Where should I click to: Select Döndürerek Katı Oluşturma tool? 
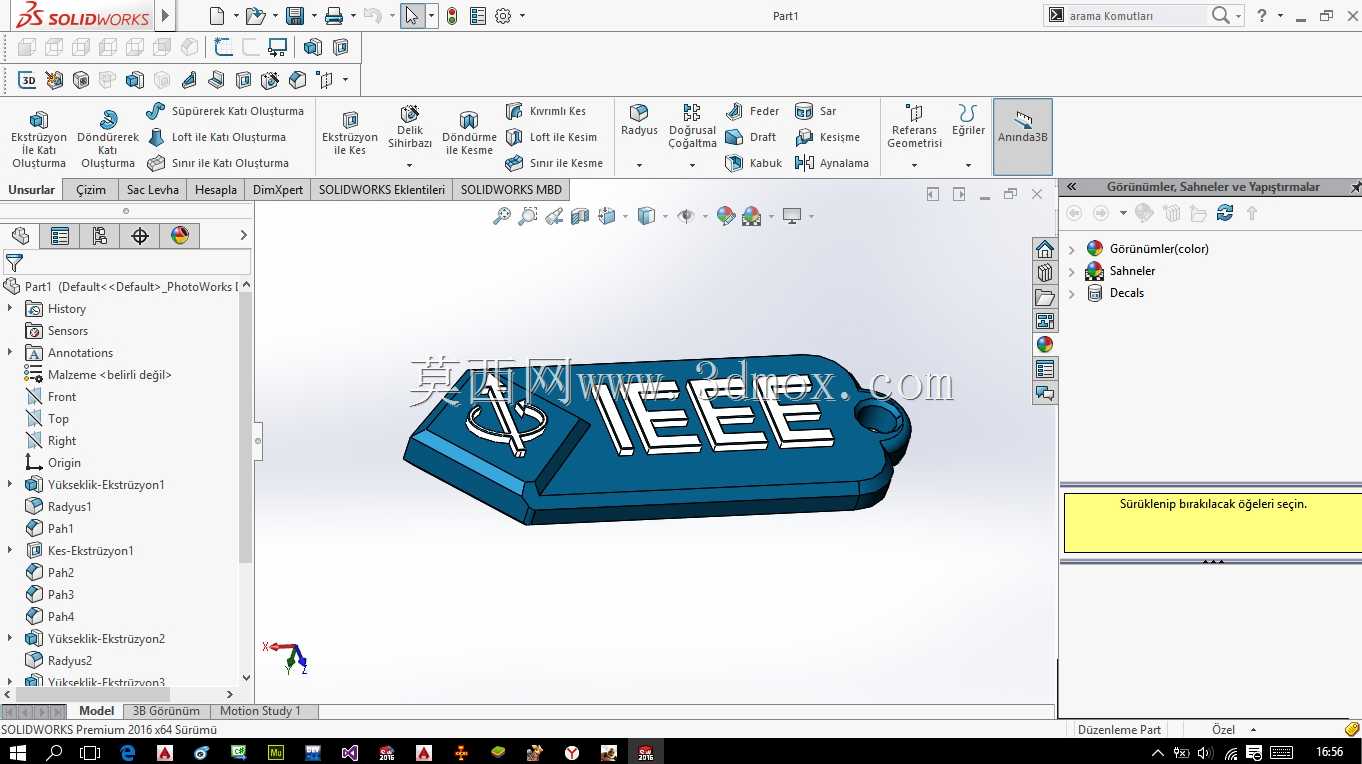[108, 139]
